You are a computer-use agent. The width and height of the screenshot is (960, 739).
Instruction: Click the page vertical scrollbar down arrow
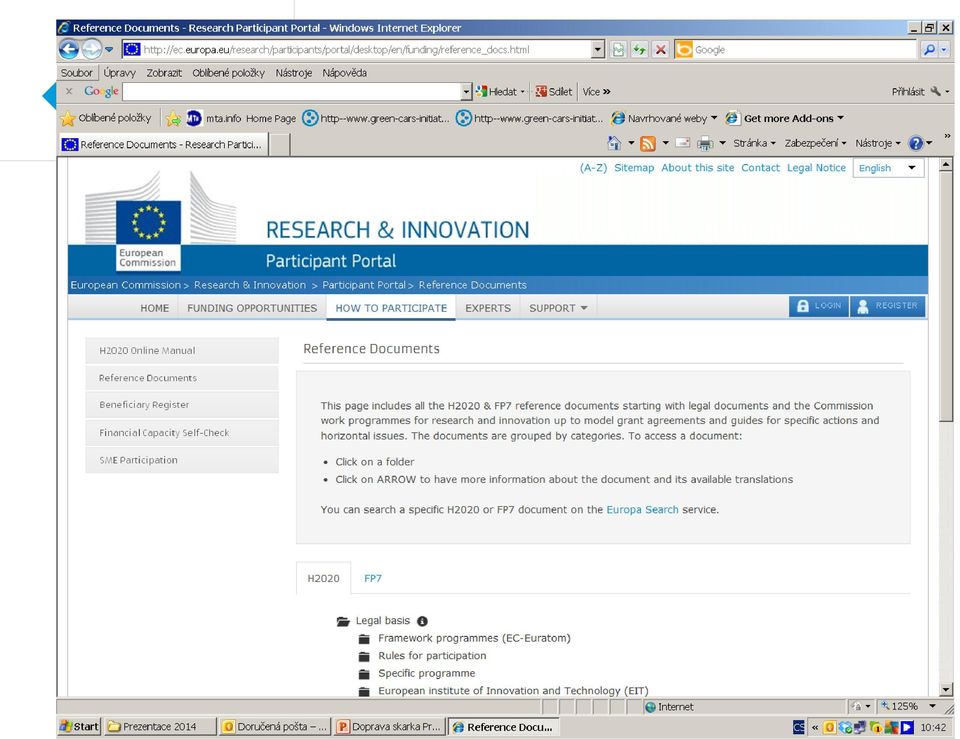tap(946, 690)
